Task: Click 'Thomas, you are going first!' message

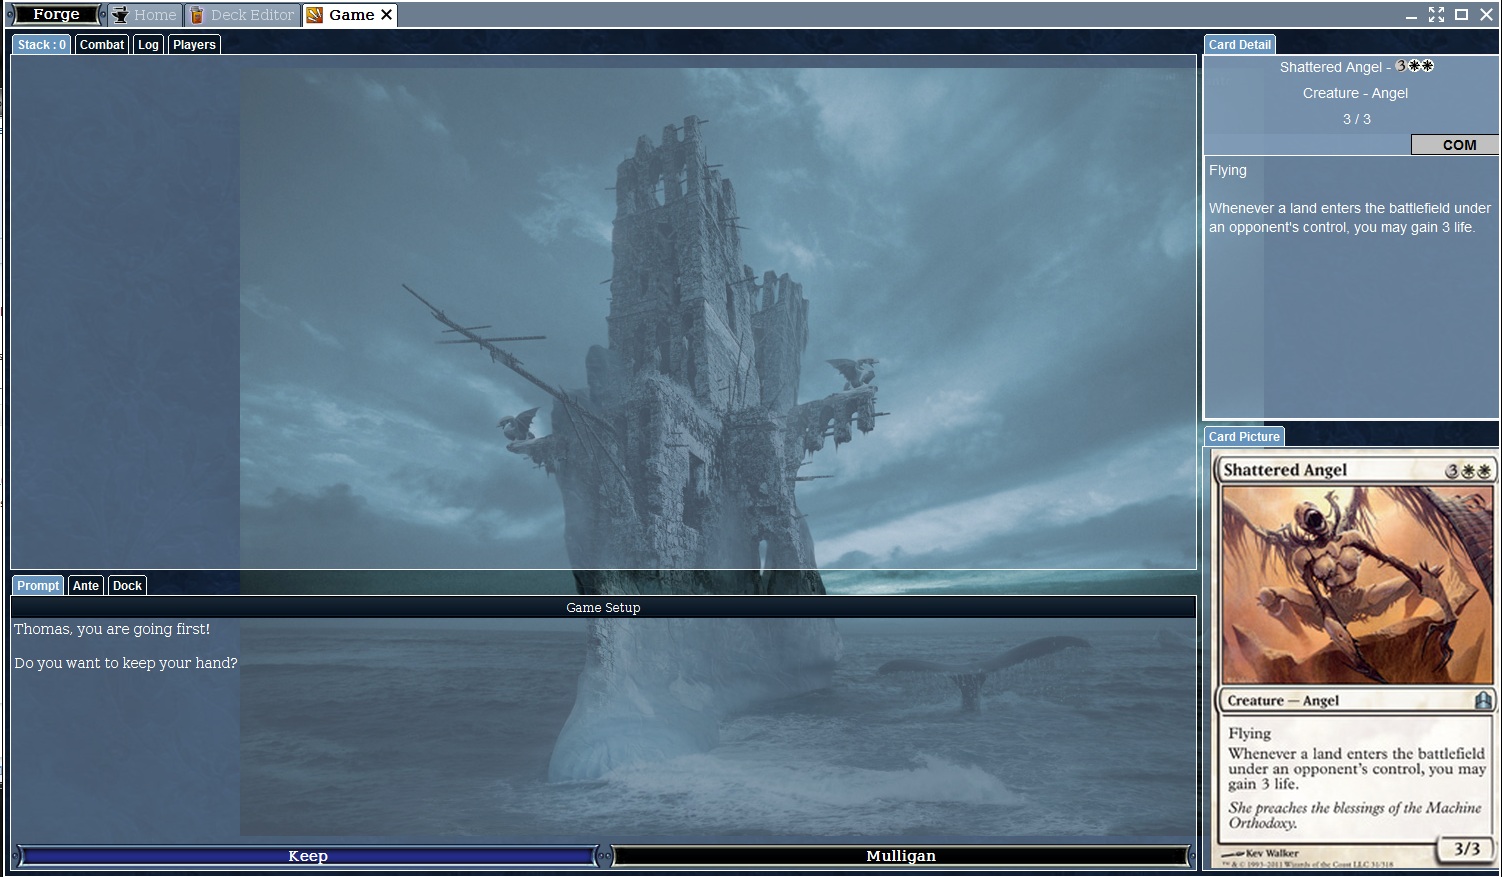Action: pos(112,629)
